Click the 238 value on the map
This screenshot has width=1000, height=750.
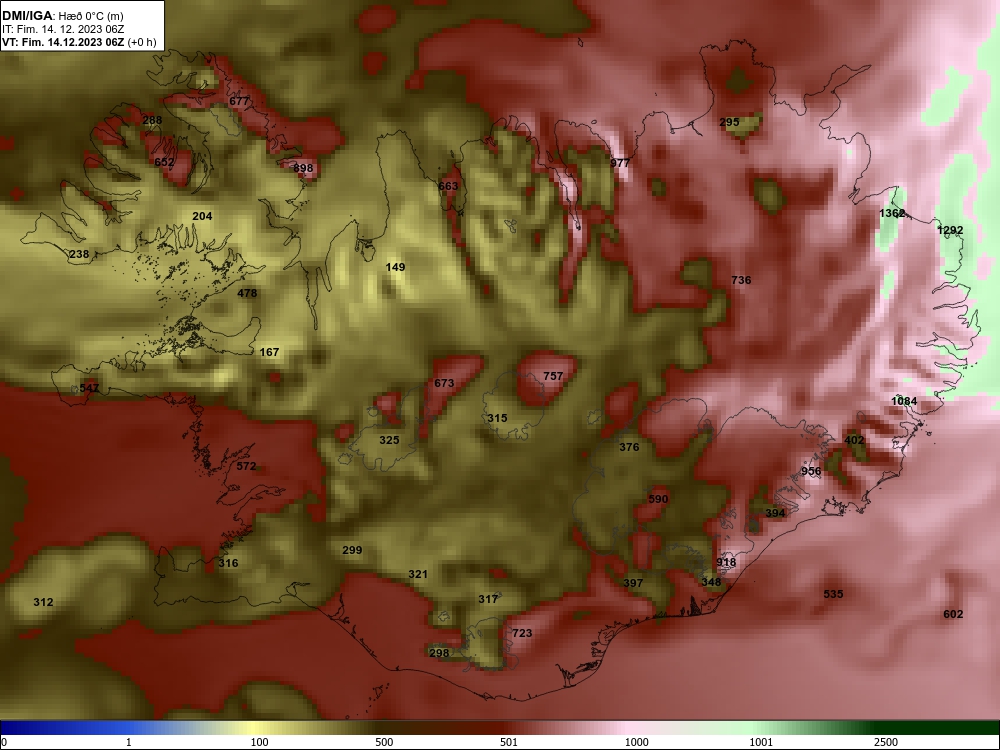coord(79,254)
